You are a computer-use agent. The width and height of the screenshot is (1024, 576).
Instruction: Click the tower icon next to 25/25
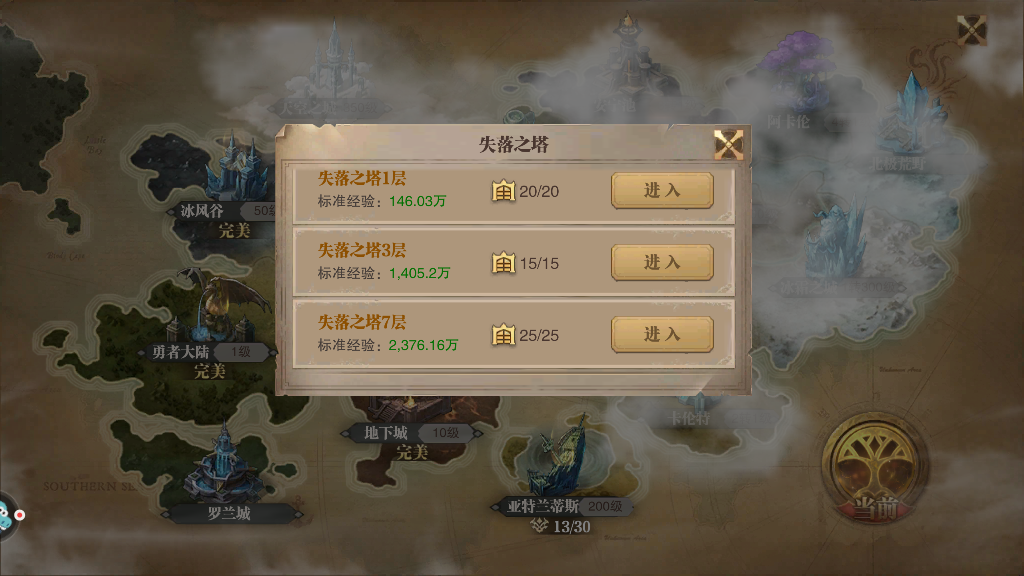tap(504, 334)
